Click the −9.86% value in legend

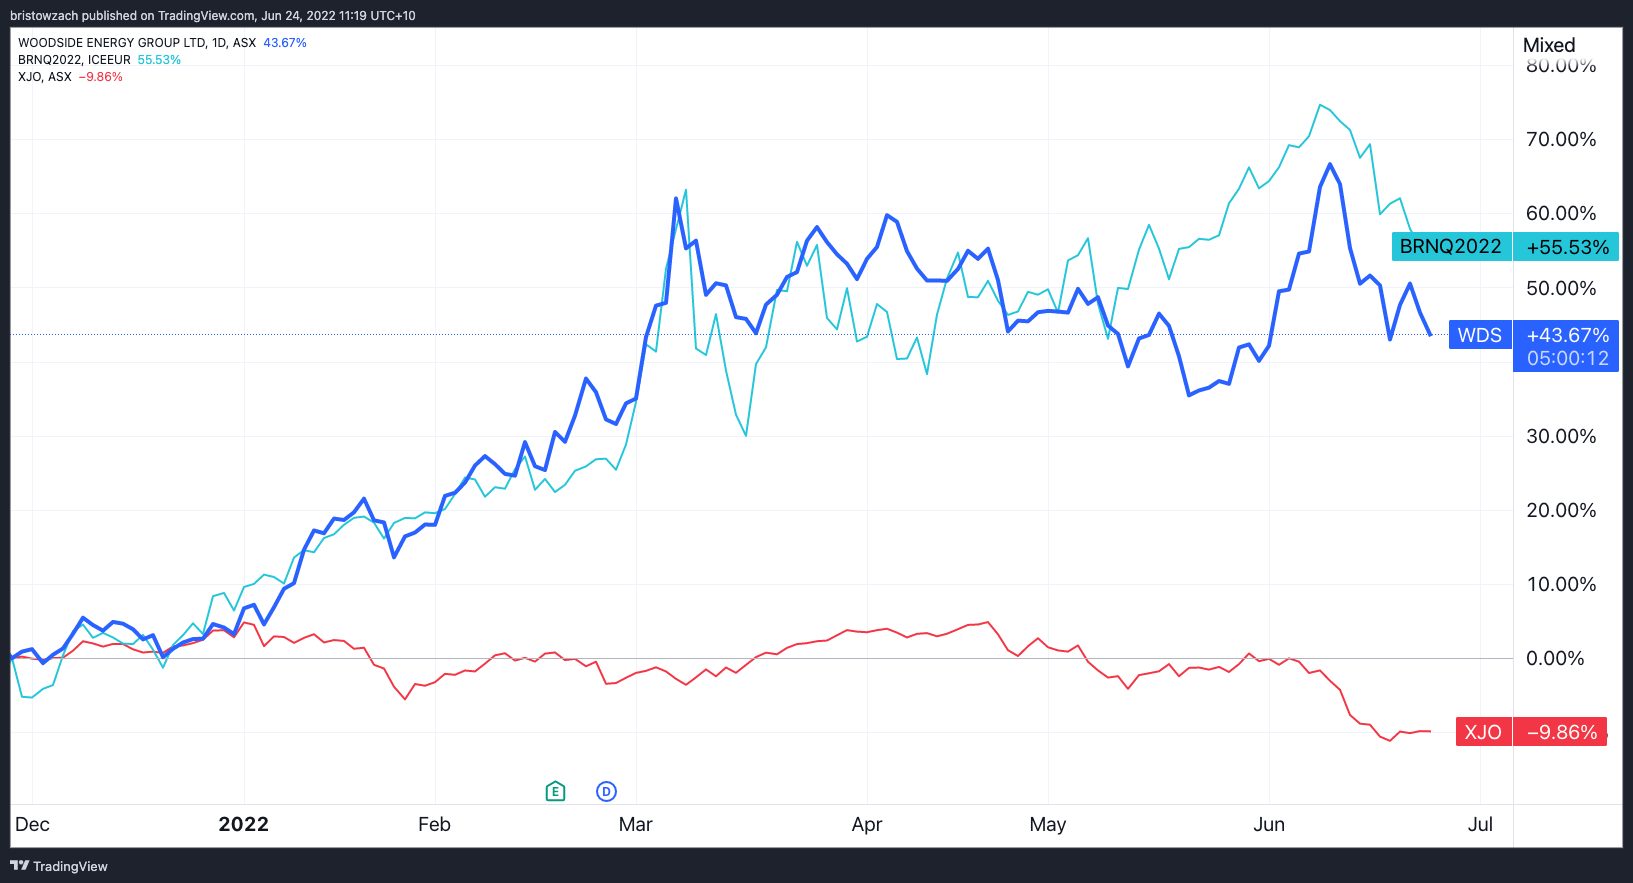coord(100,77)
